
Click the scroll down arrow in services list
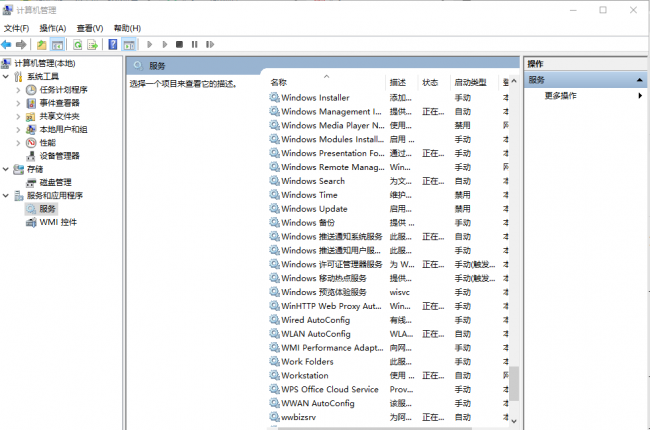[x=514, y=421]
